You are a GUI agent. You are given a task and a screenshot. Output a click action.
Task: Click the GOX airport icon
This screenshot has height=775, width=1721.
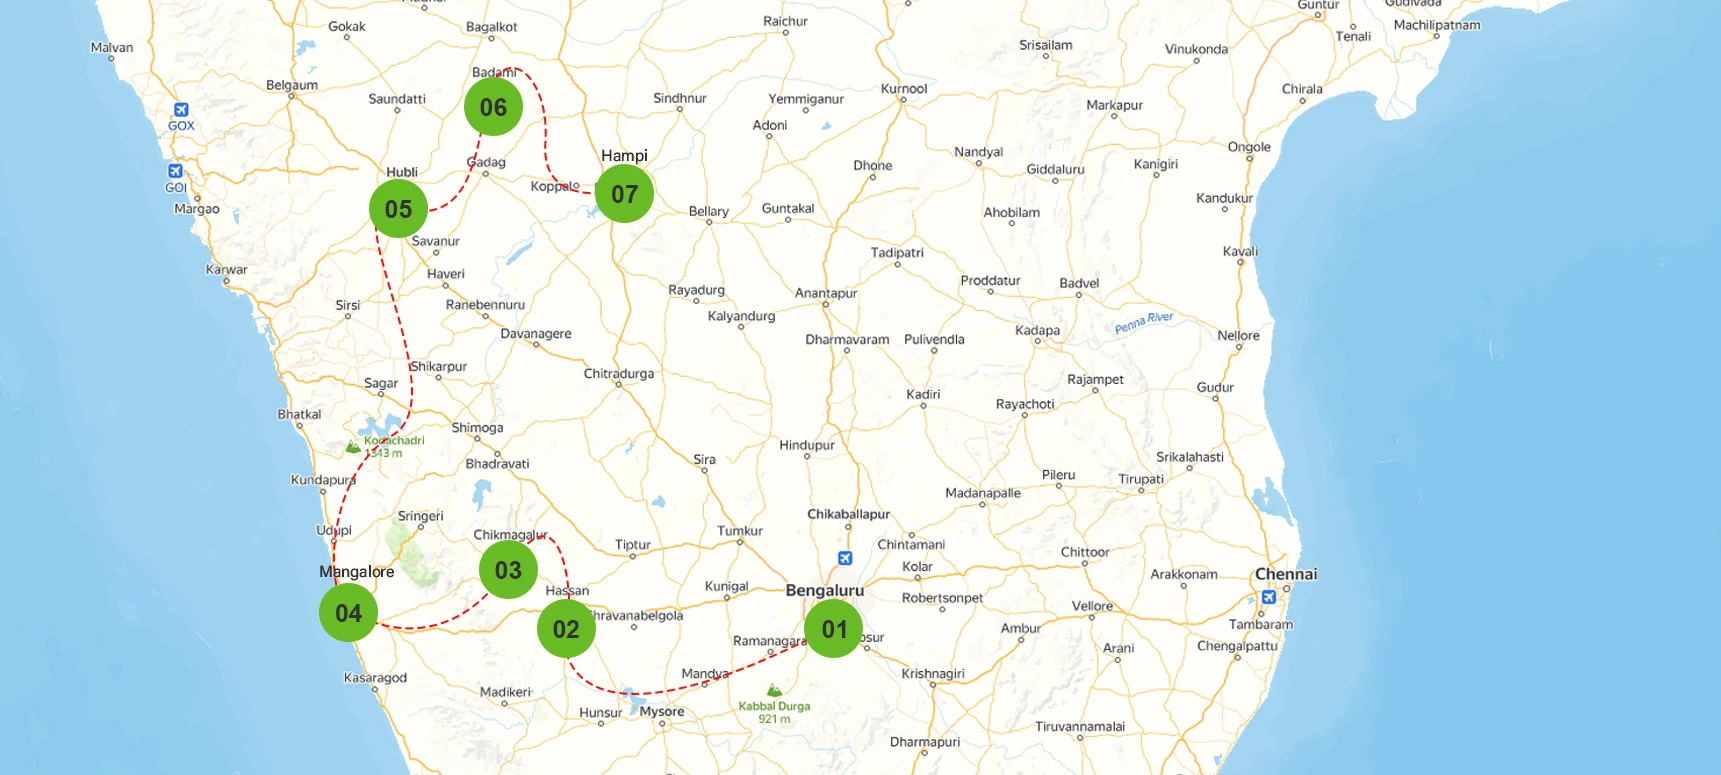point(181,110)
